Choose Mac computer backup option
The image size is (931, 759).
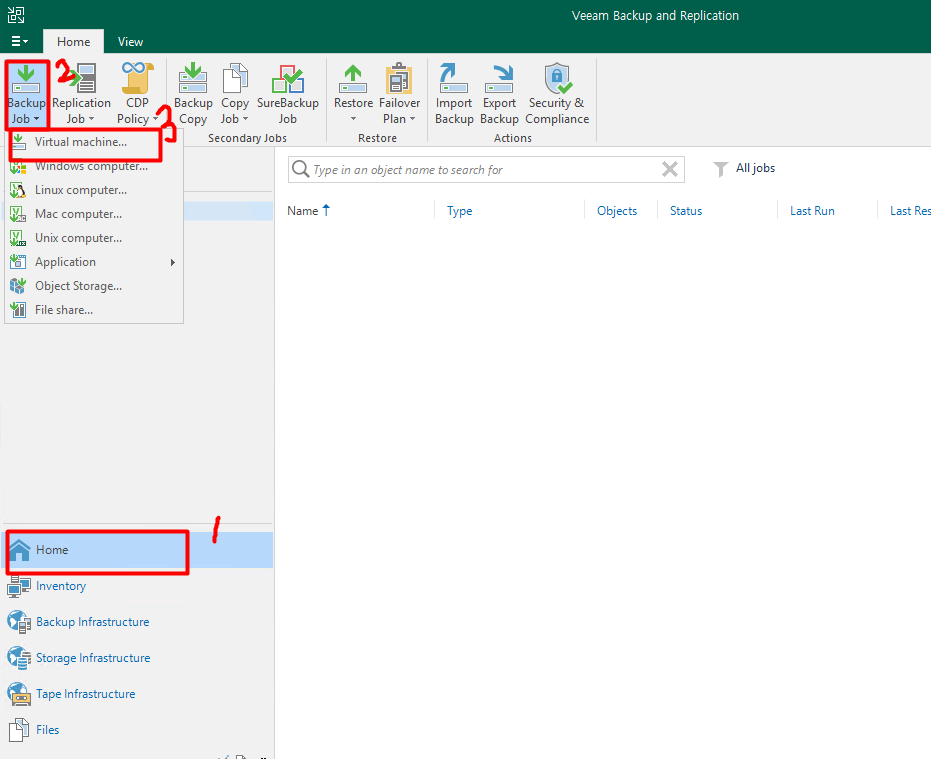click(94, 214)
